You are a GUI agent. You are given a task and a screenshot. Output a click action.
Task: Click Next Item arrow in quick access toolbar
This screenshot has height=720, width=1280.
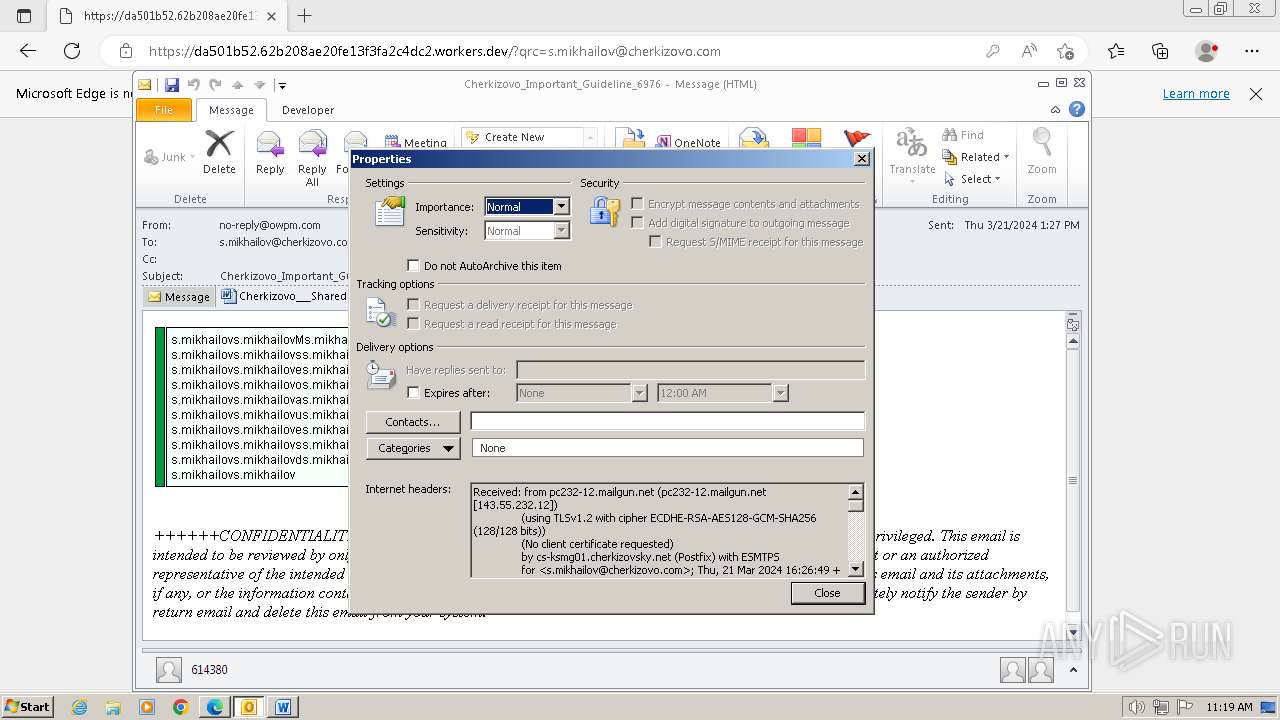[x=259, y=85]
